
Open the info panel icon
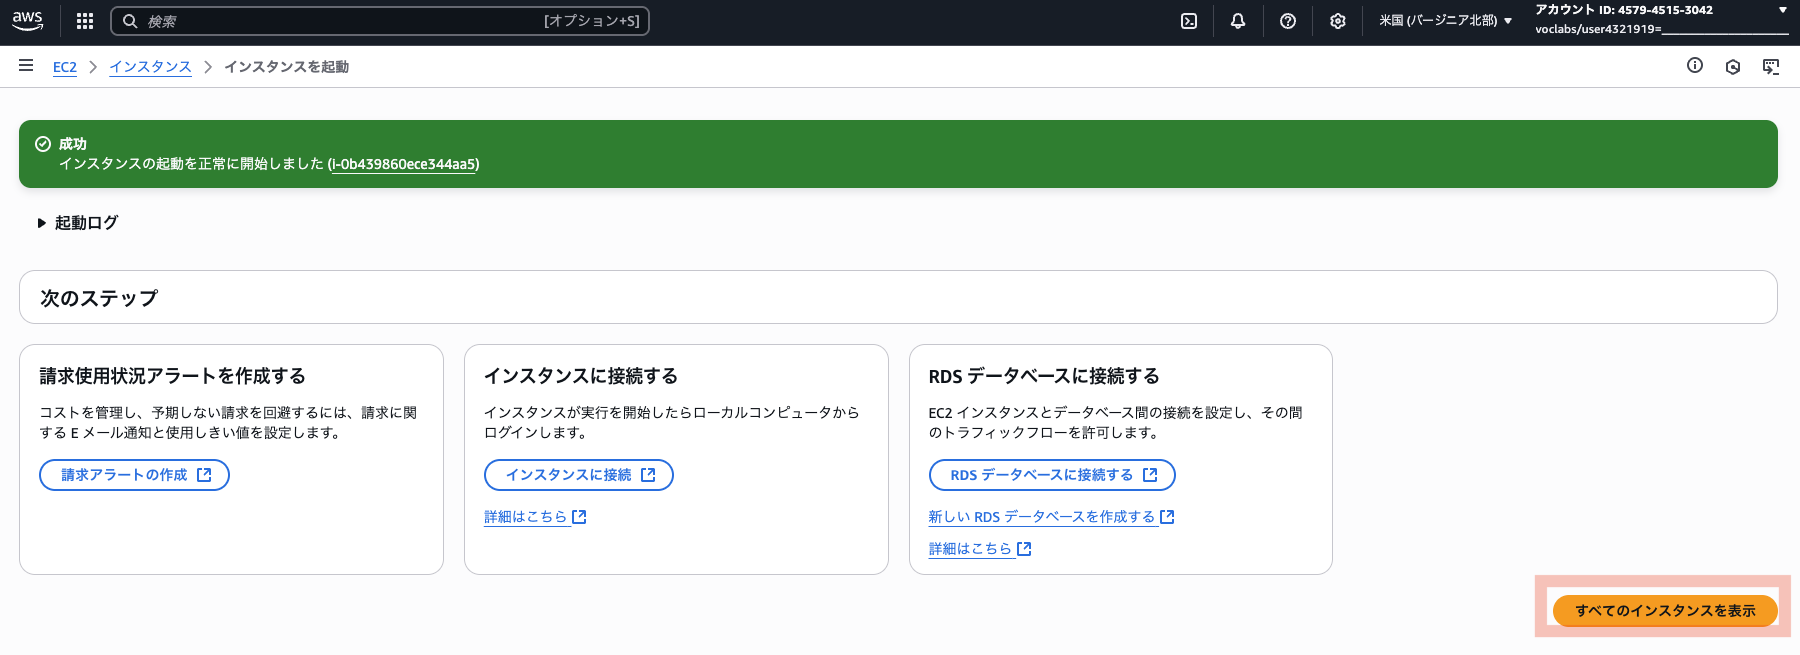click(1695, 66)
